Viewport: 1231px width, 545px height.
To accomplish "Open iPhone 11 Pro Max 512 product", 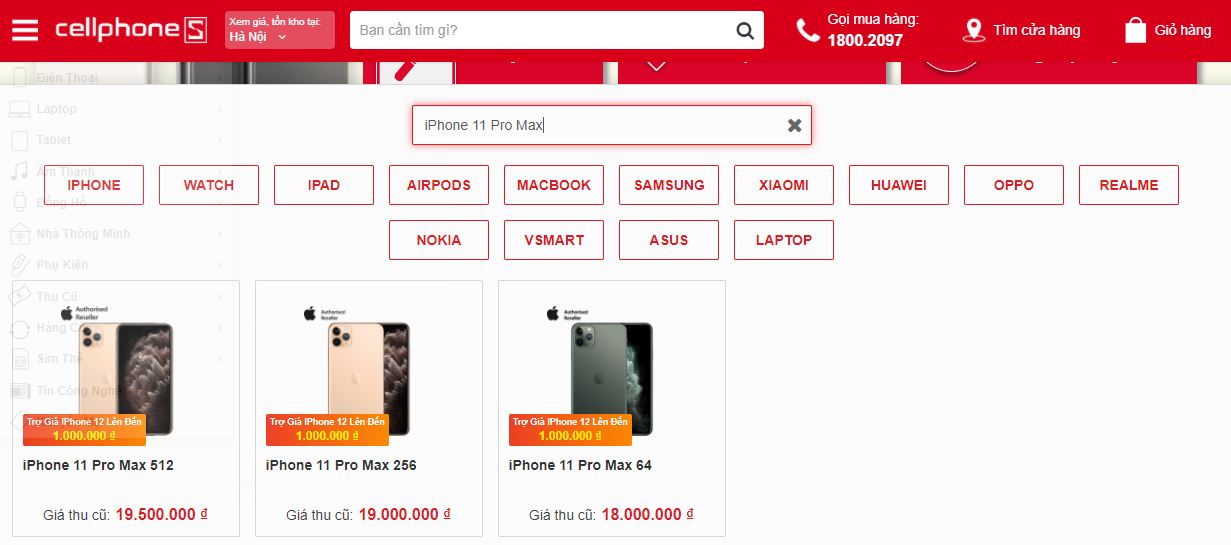I will (x=98, y=465).
